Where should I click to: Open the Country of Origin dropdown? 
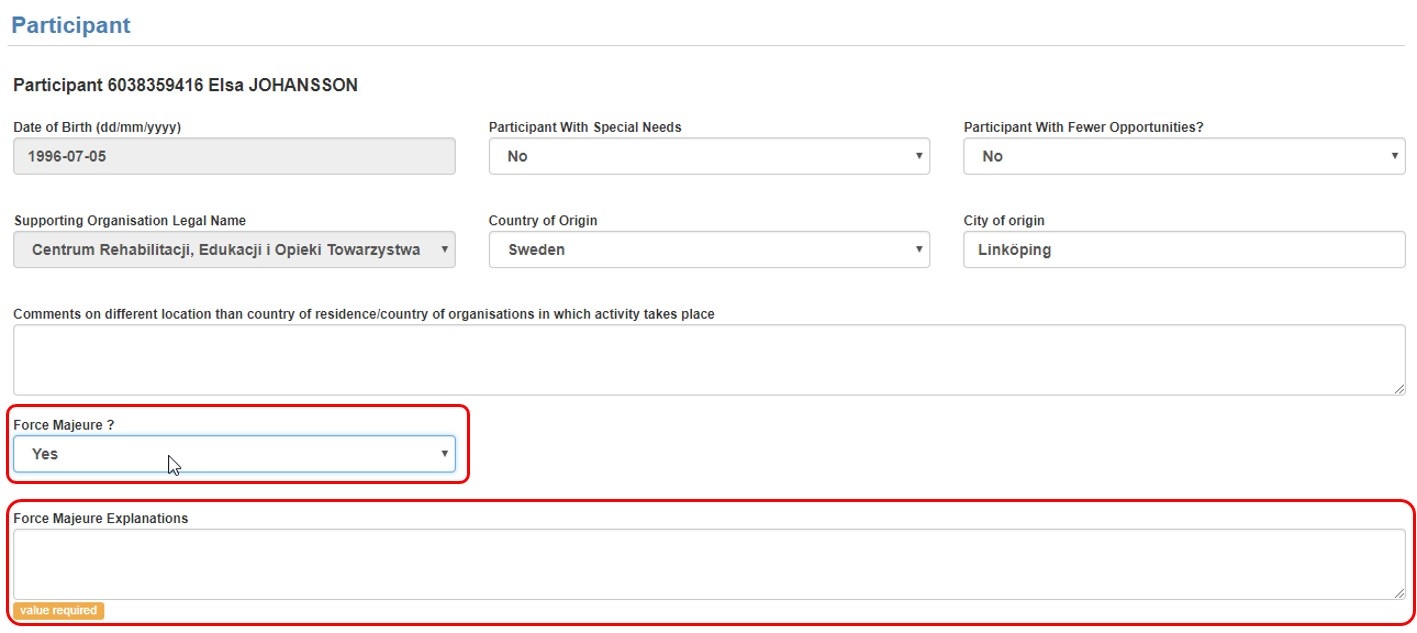click(x=709, y=250)
